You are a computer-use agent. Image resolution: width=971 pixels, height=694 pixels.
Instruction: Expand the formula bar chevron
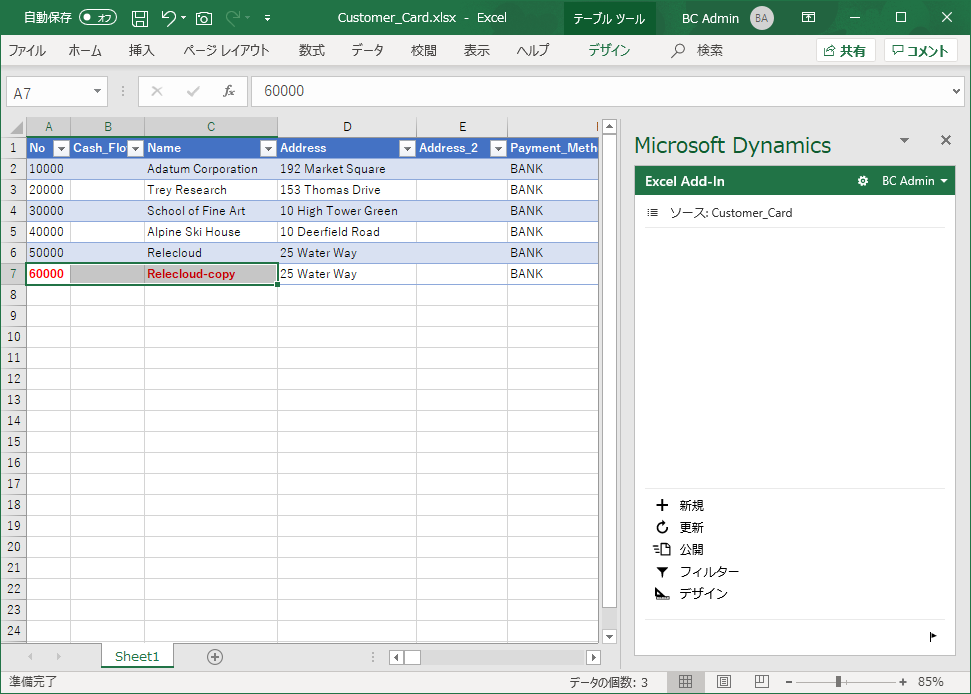956,92
